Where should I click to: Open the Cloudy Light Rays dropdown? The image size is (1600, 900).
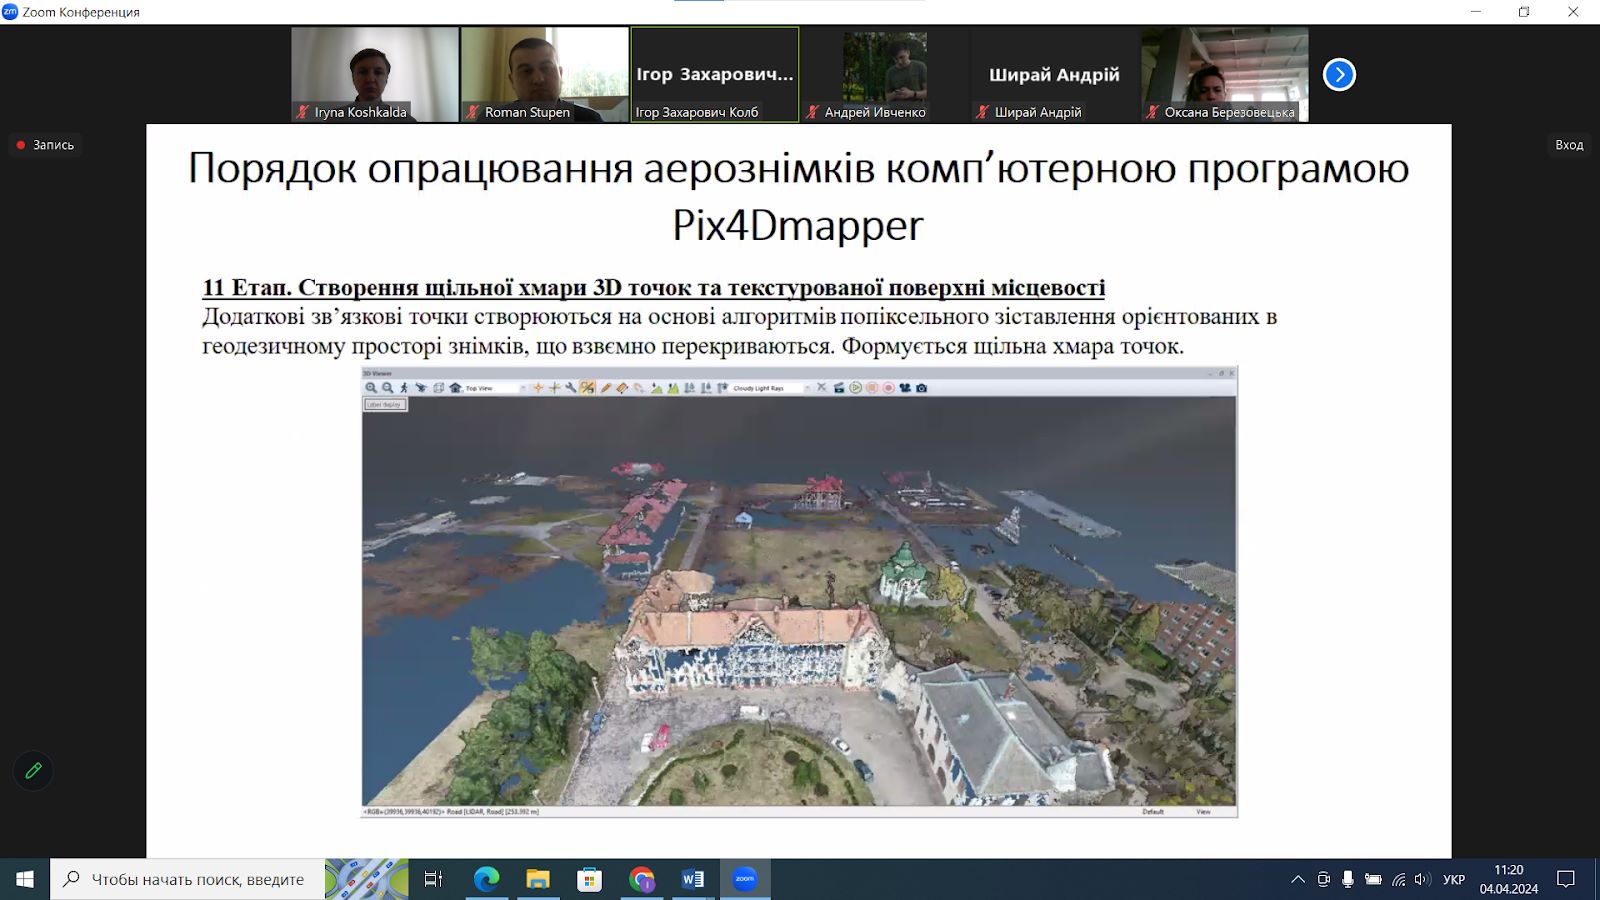771,388
